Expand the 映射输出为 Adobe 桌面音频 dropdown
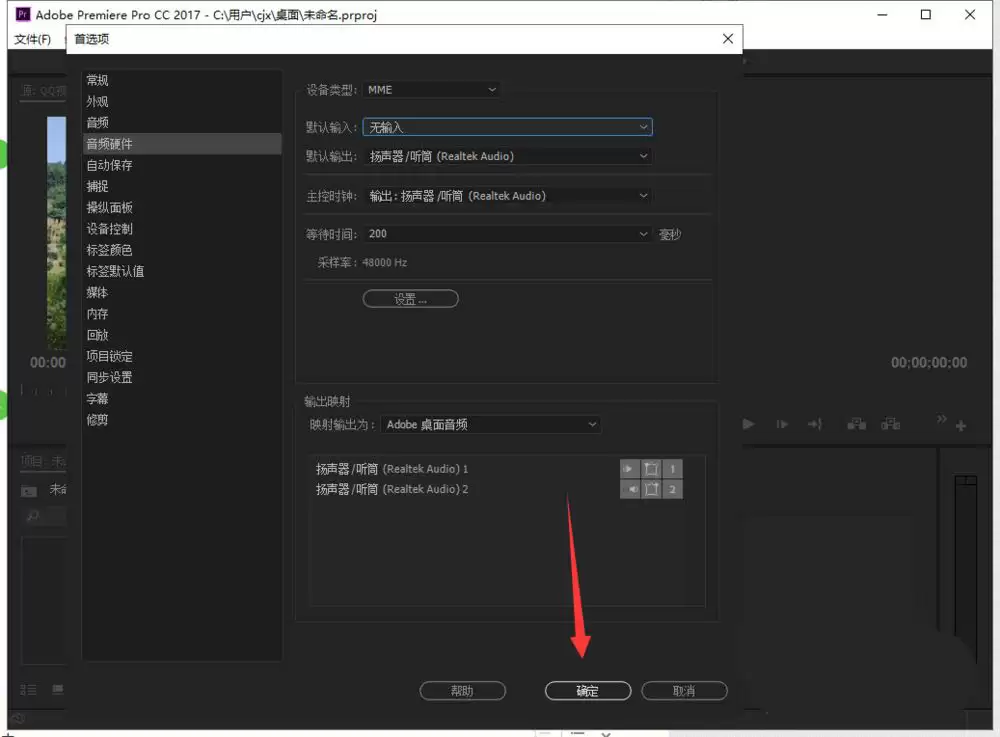 (x=490, y=425)
